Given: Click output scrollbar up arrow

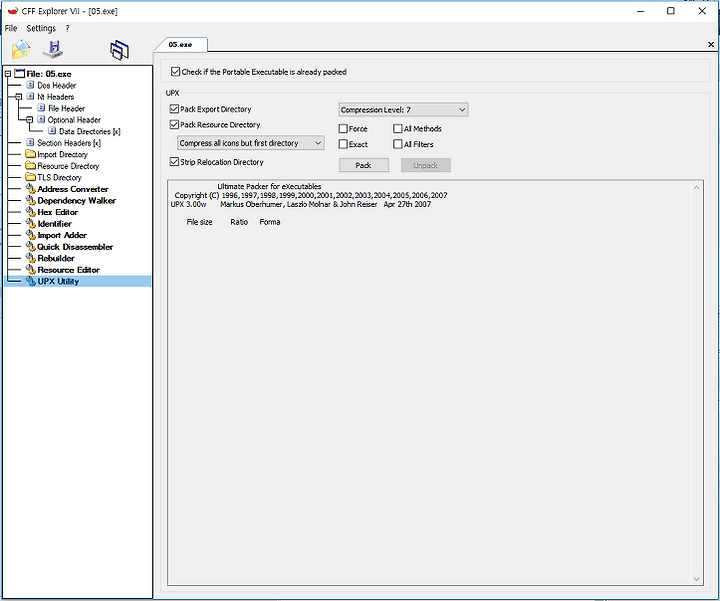Looking at the screenshot, I should pos(697,187).
